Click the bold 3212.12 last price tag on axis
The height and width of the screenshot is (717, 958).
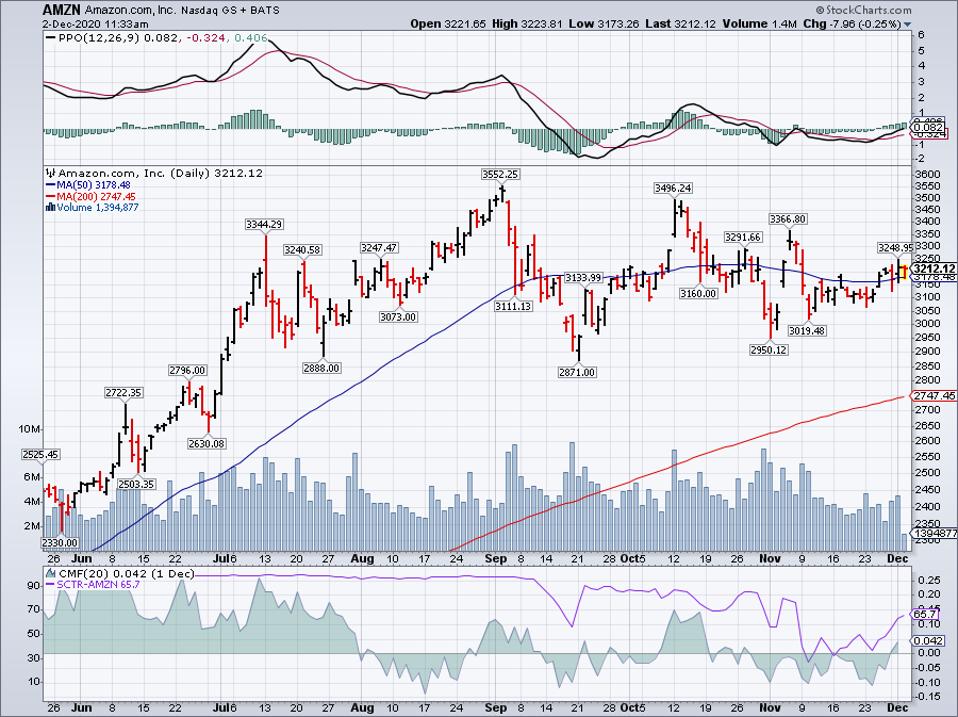coord(933,269)
